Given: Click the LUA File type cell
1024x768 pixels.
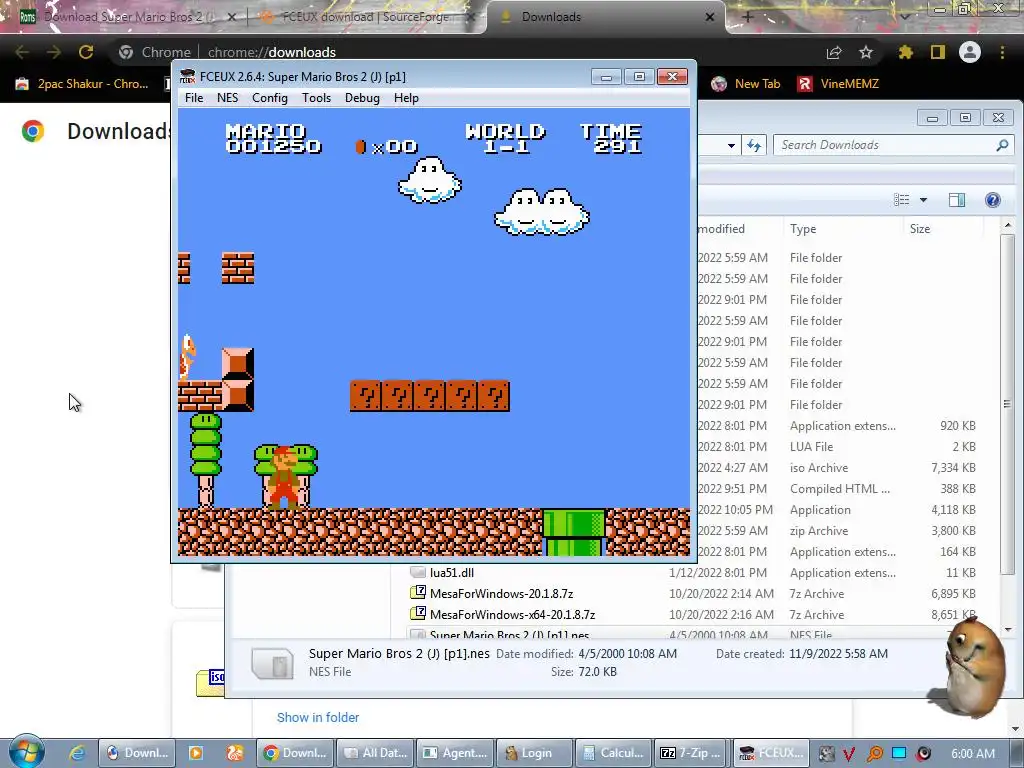Looking at the screenshot, I should click(x=811, y=447).
